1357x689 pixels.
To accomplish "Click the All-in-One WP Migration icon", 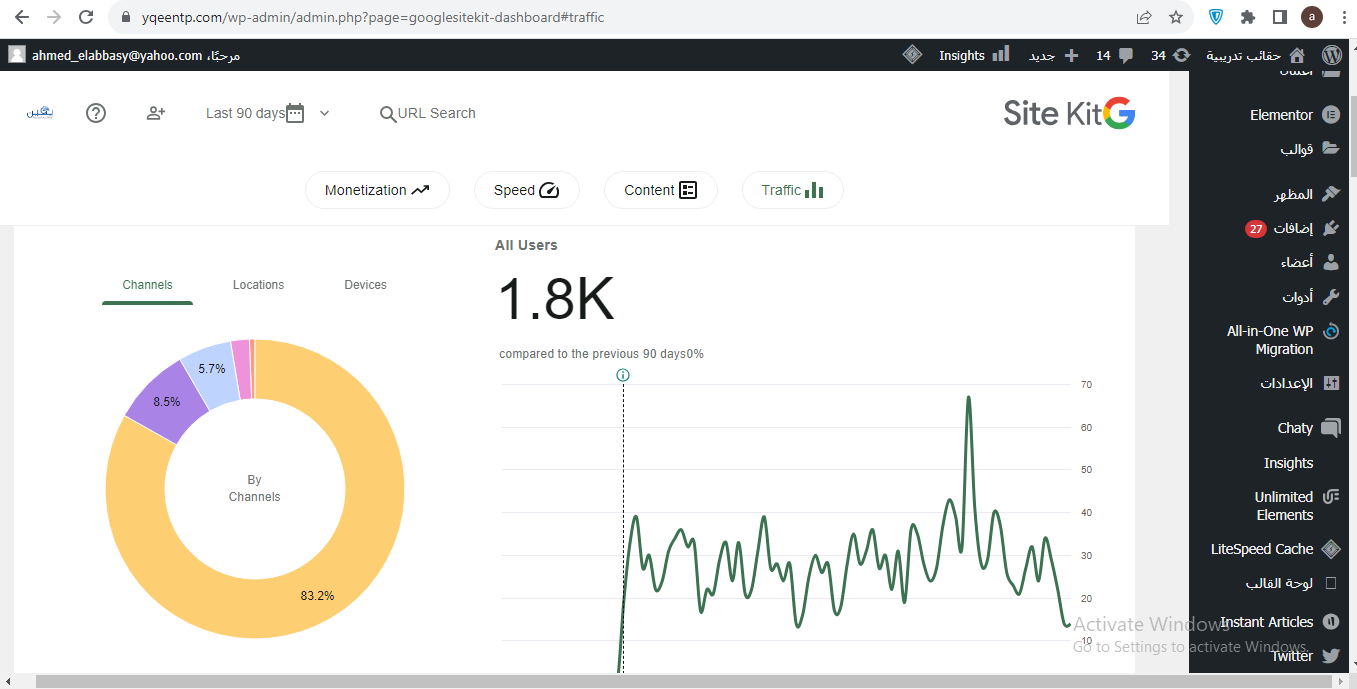I will (1331, 331).
